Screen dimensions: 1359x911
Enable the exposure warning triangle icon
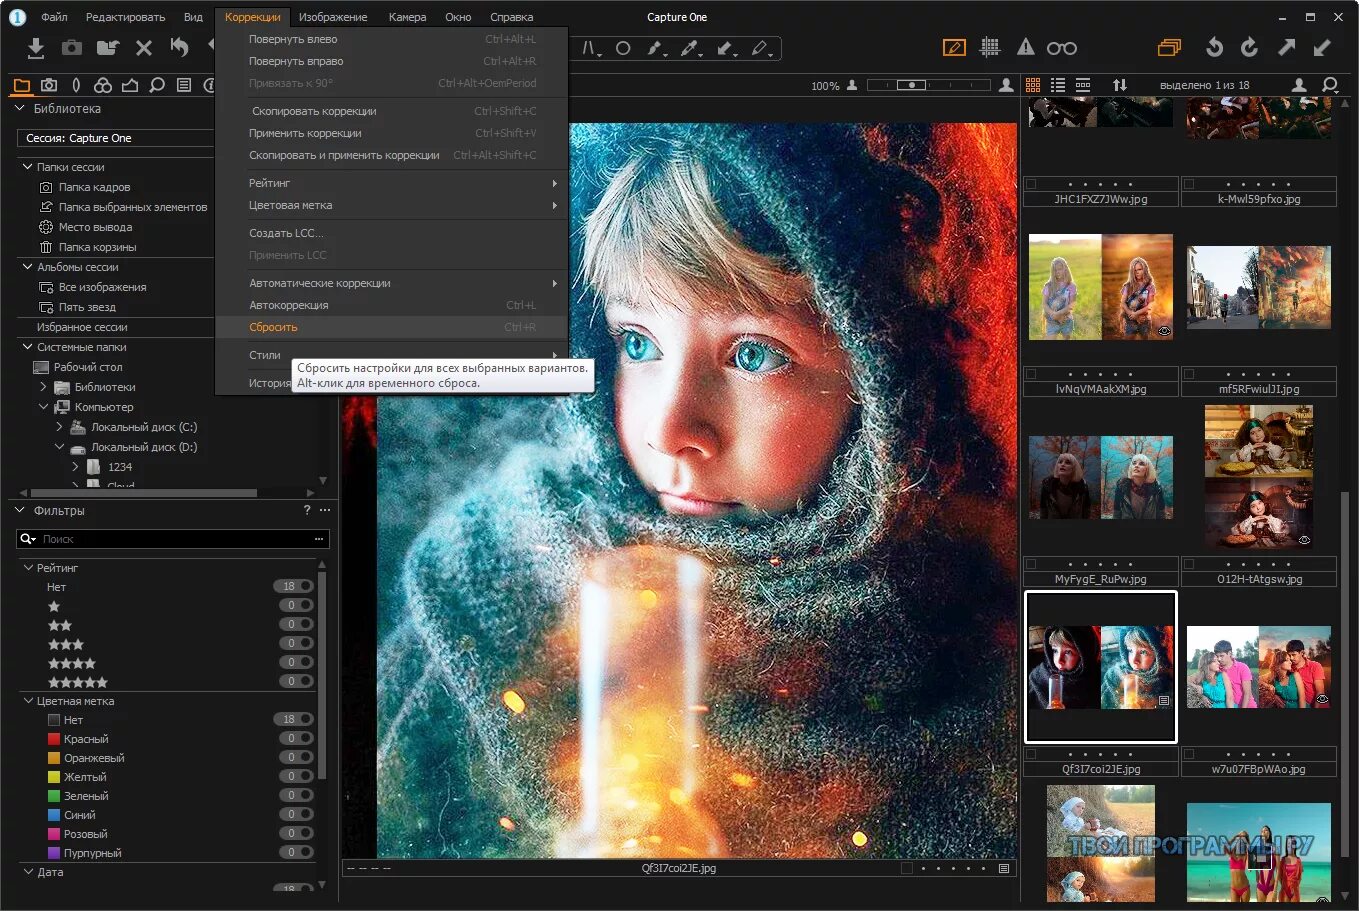point(1024,46)
